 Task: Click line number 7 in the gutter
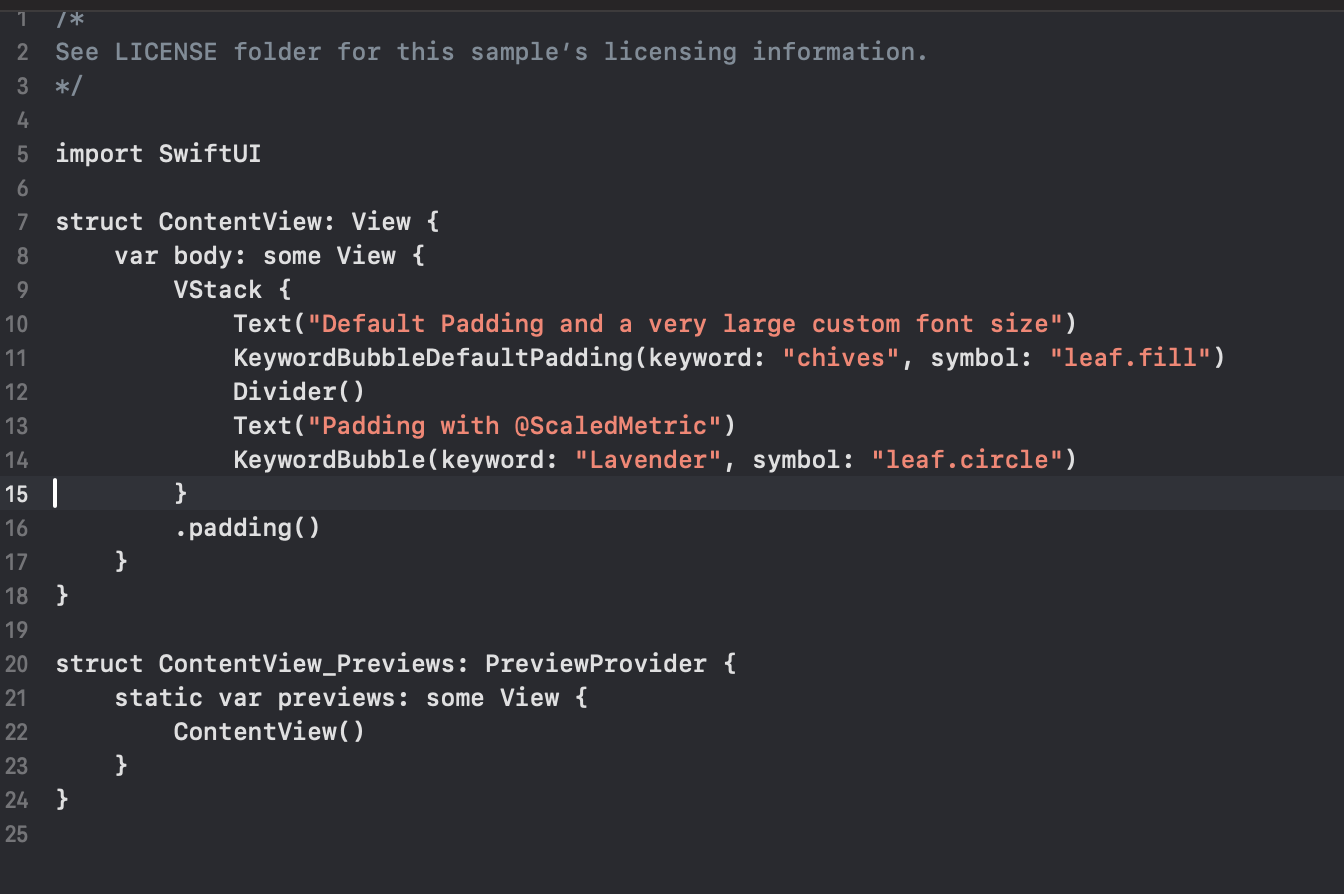[x=24, y=222]
